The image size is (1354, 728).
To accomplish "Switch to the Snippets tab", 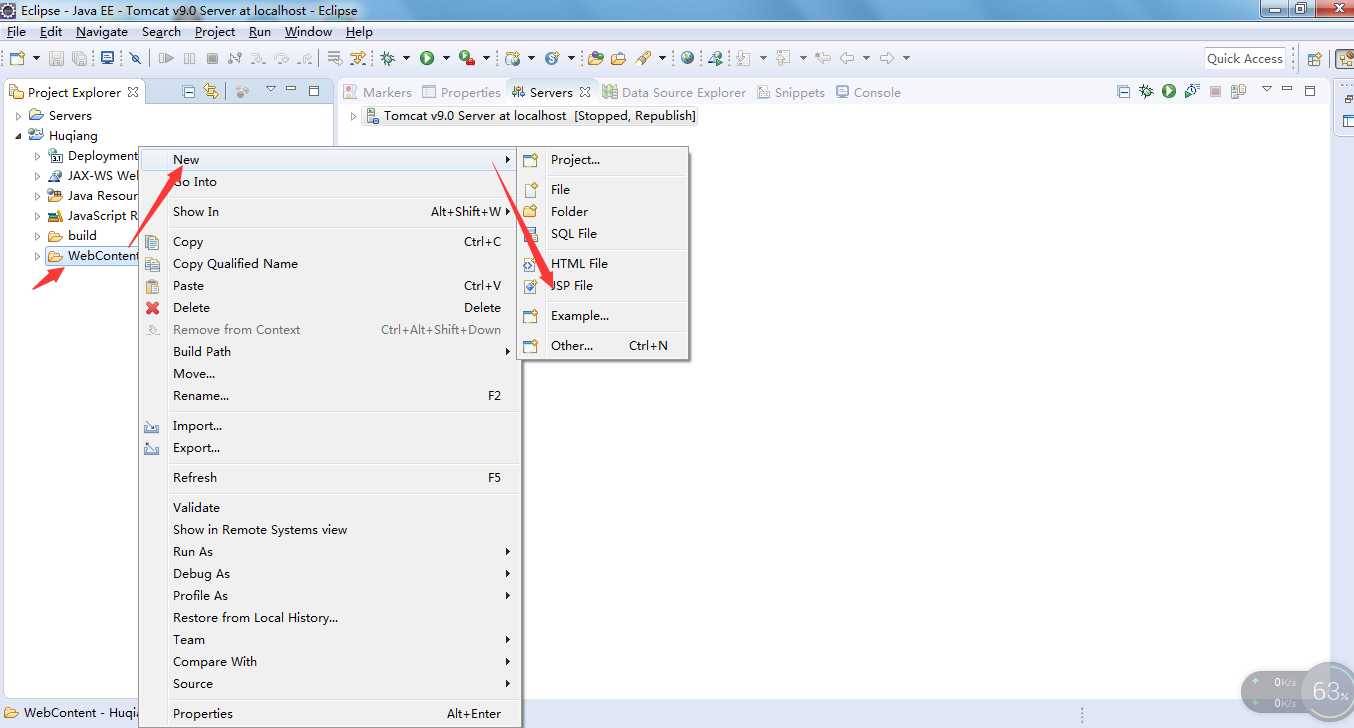I will pos(791,92).
